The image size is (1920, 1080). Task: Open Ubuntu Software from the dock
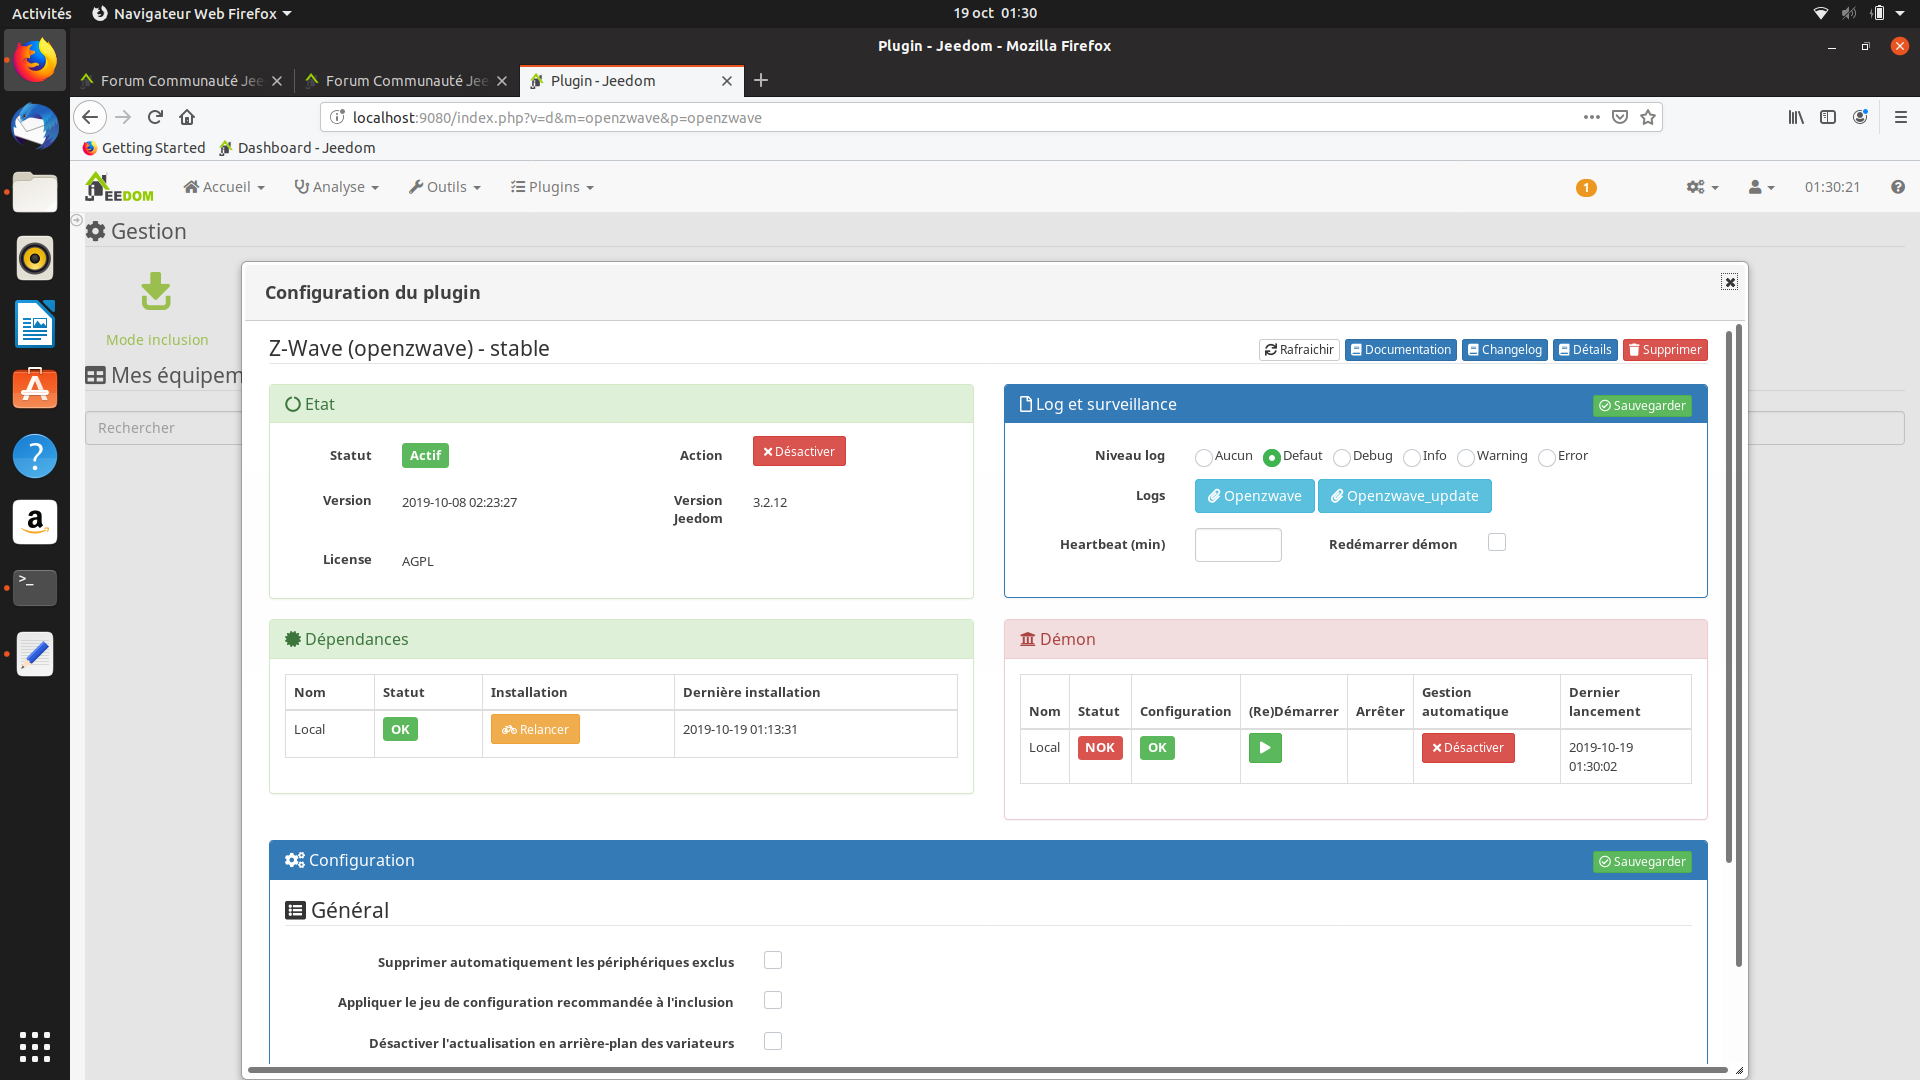tap(35, 389)
